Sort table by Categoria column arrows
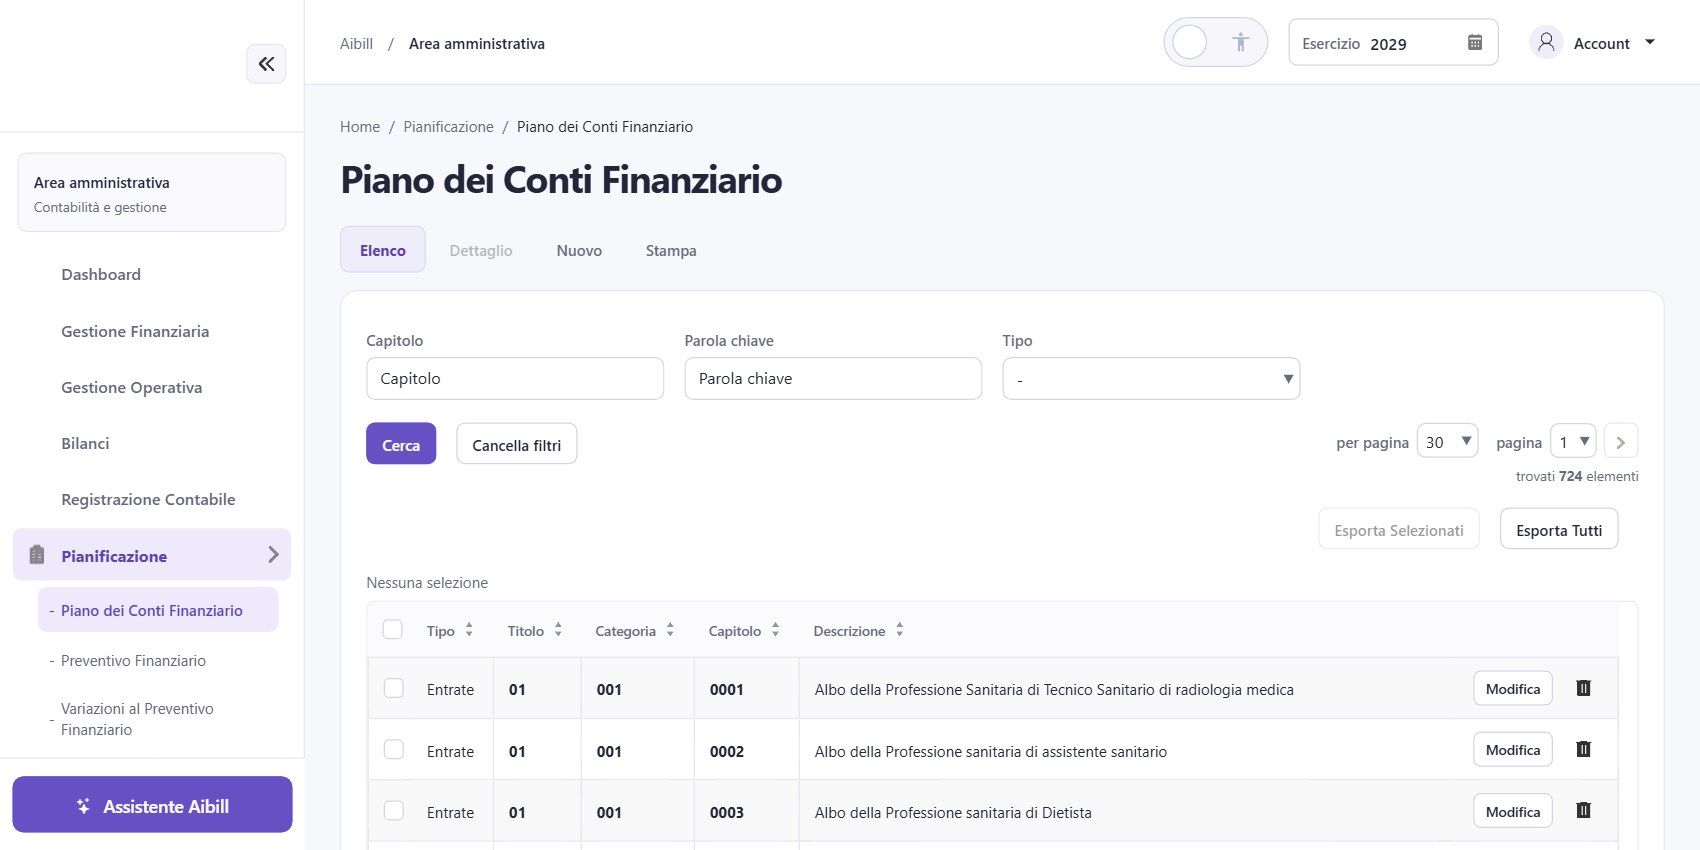This screenshot has height=850, width=1700. click(x=670, y=630)
